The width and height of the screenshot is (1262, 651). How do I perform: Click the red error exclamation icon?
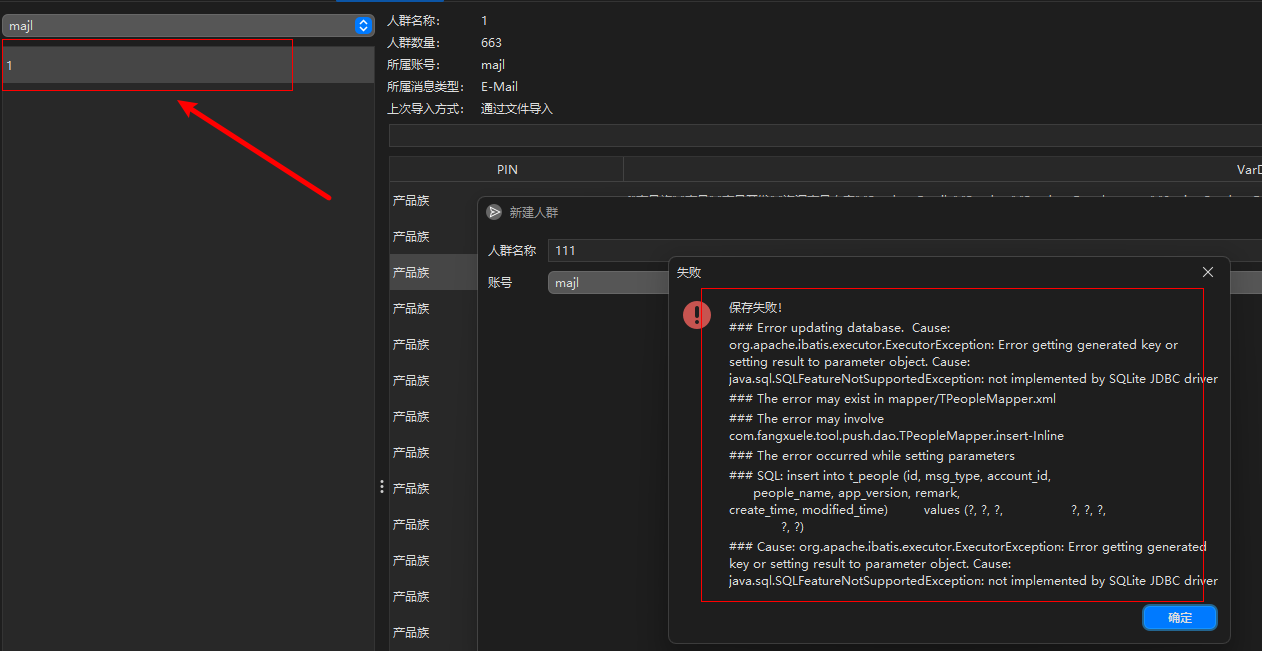[x=697, y=315]
